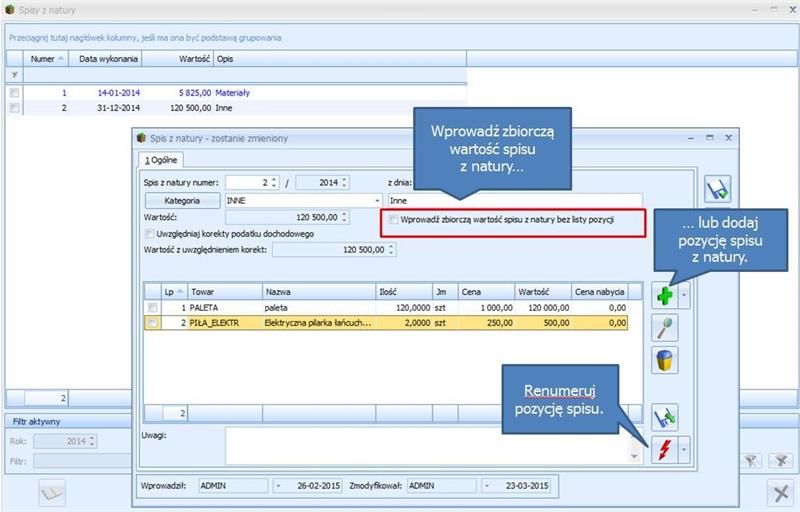The height and width of the screenshot is (512, 800).
Task: Sort by 'Data wykonania' column header
Action: (101, 59)
